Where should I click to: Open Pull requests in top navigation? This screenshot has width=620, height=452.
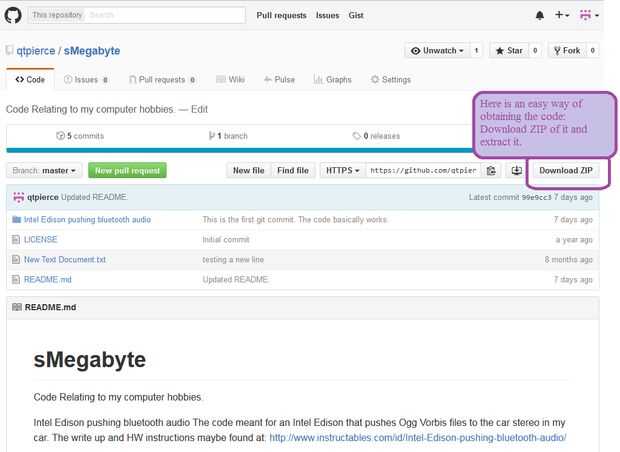point(282,15)
